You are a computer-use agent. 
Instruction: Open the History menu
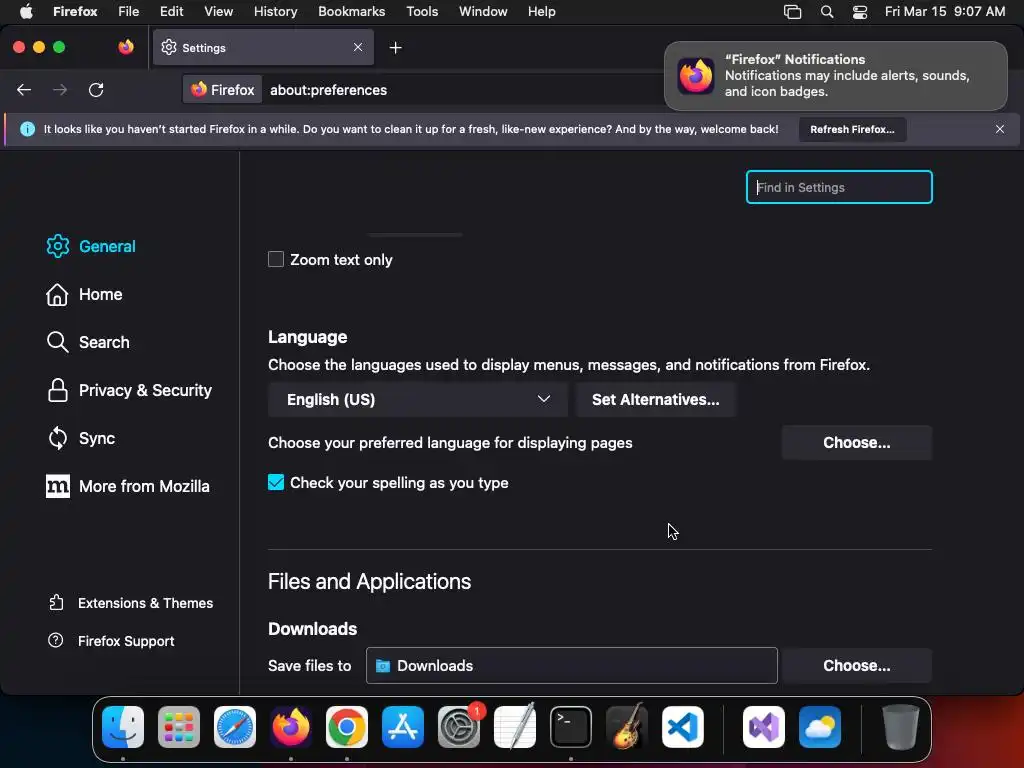[x=276, y=12]
